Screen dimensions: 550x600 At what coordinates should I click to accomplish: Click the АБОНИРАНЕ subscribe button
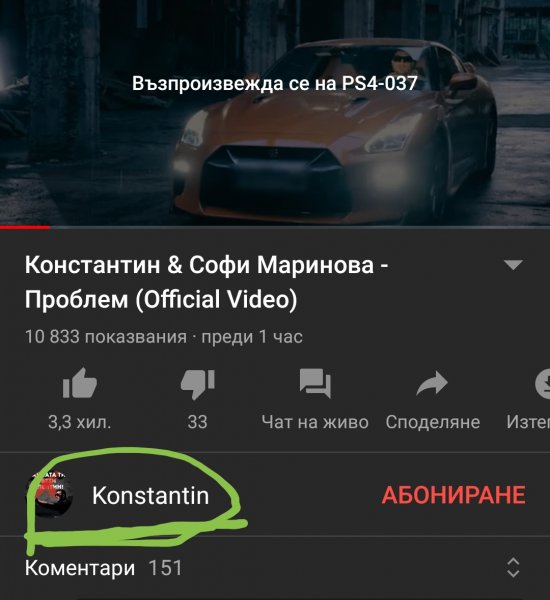[454, 495]
